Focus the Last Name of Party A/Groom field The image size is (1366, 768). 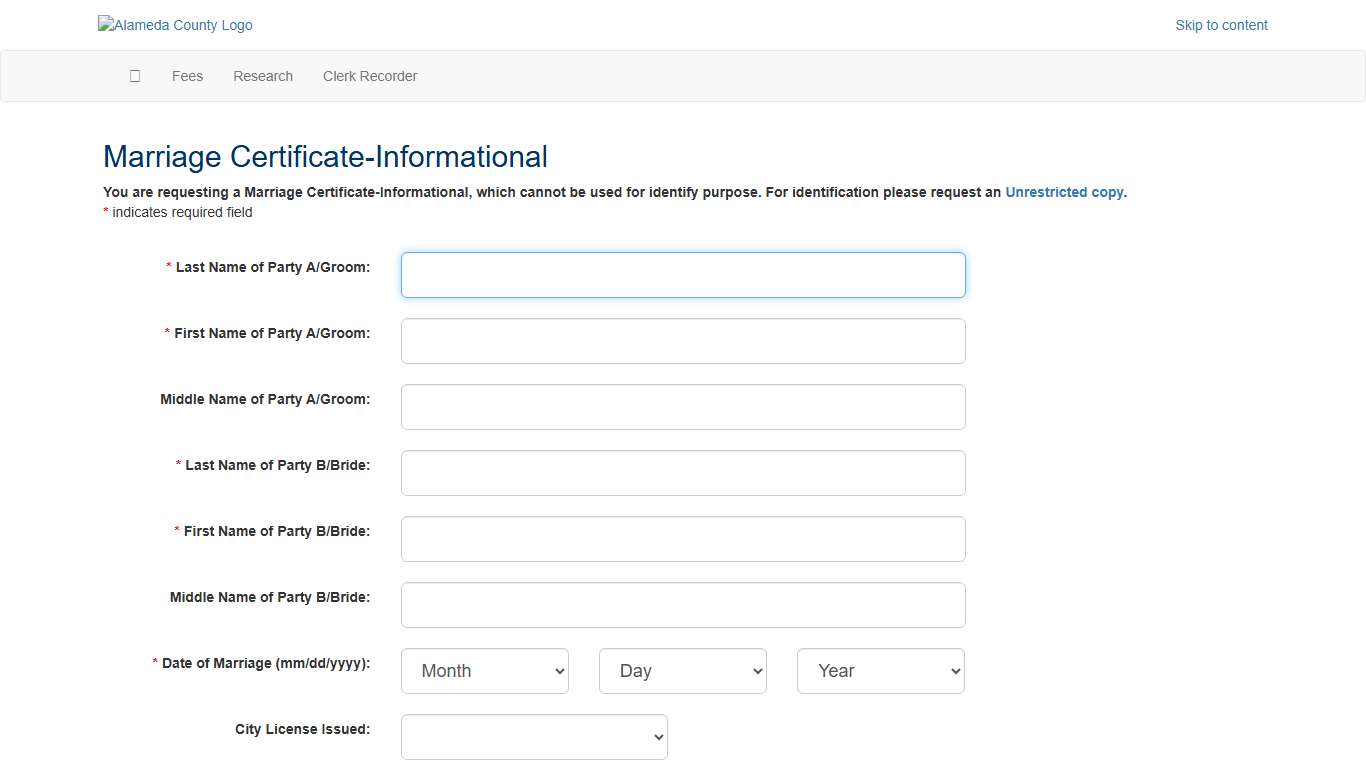tap(683, 275)
